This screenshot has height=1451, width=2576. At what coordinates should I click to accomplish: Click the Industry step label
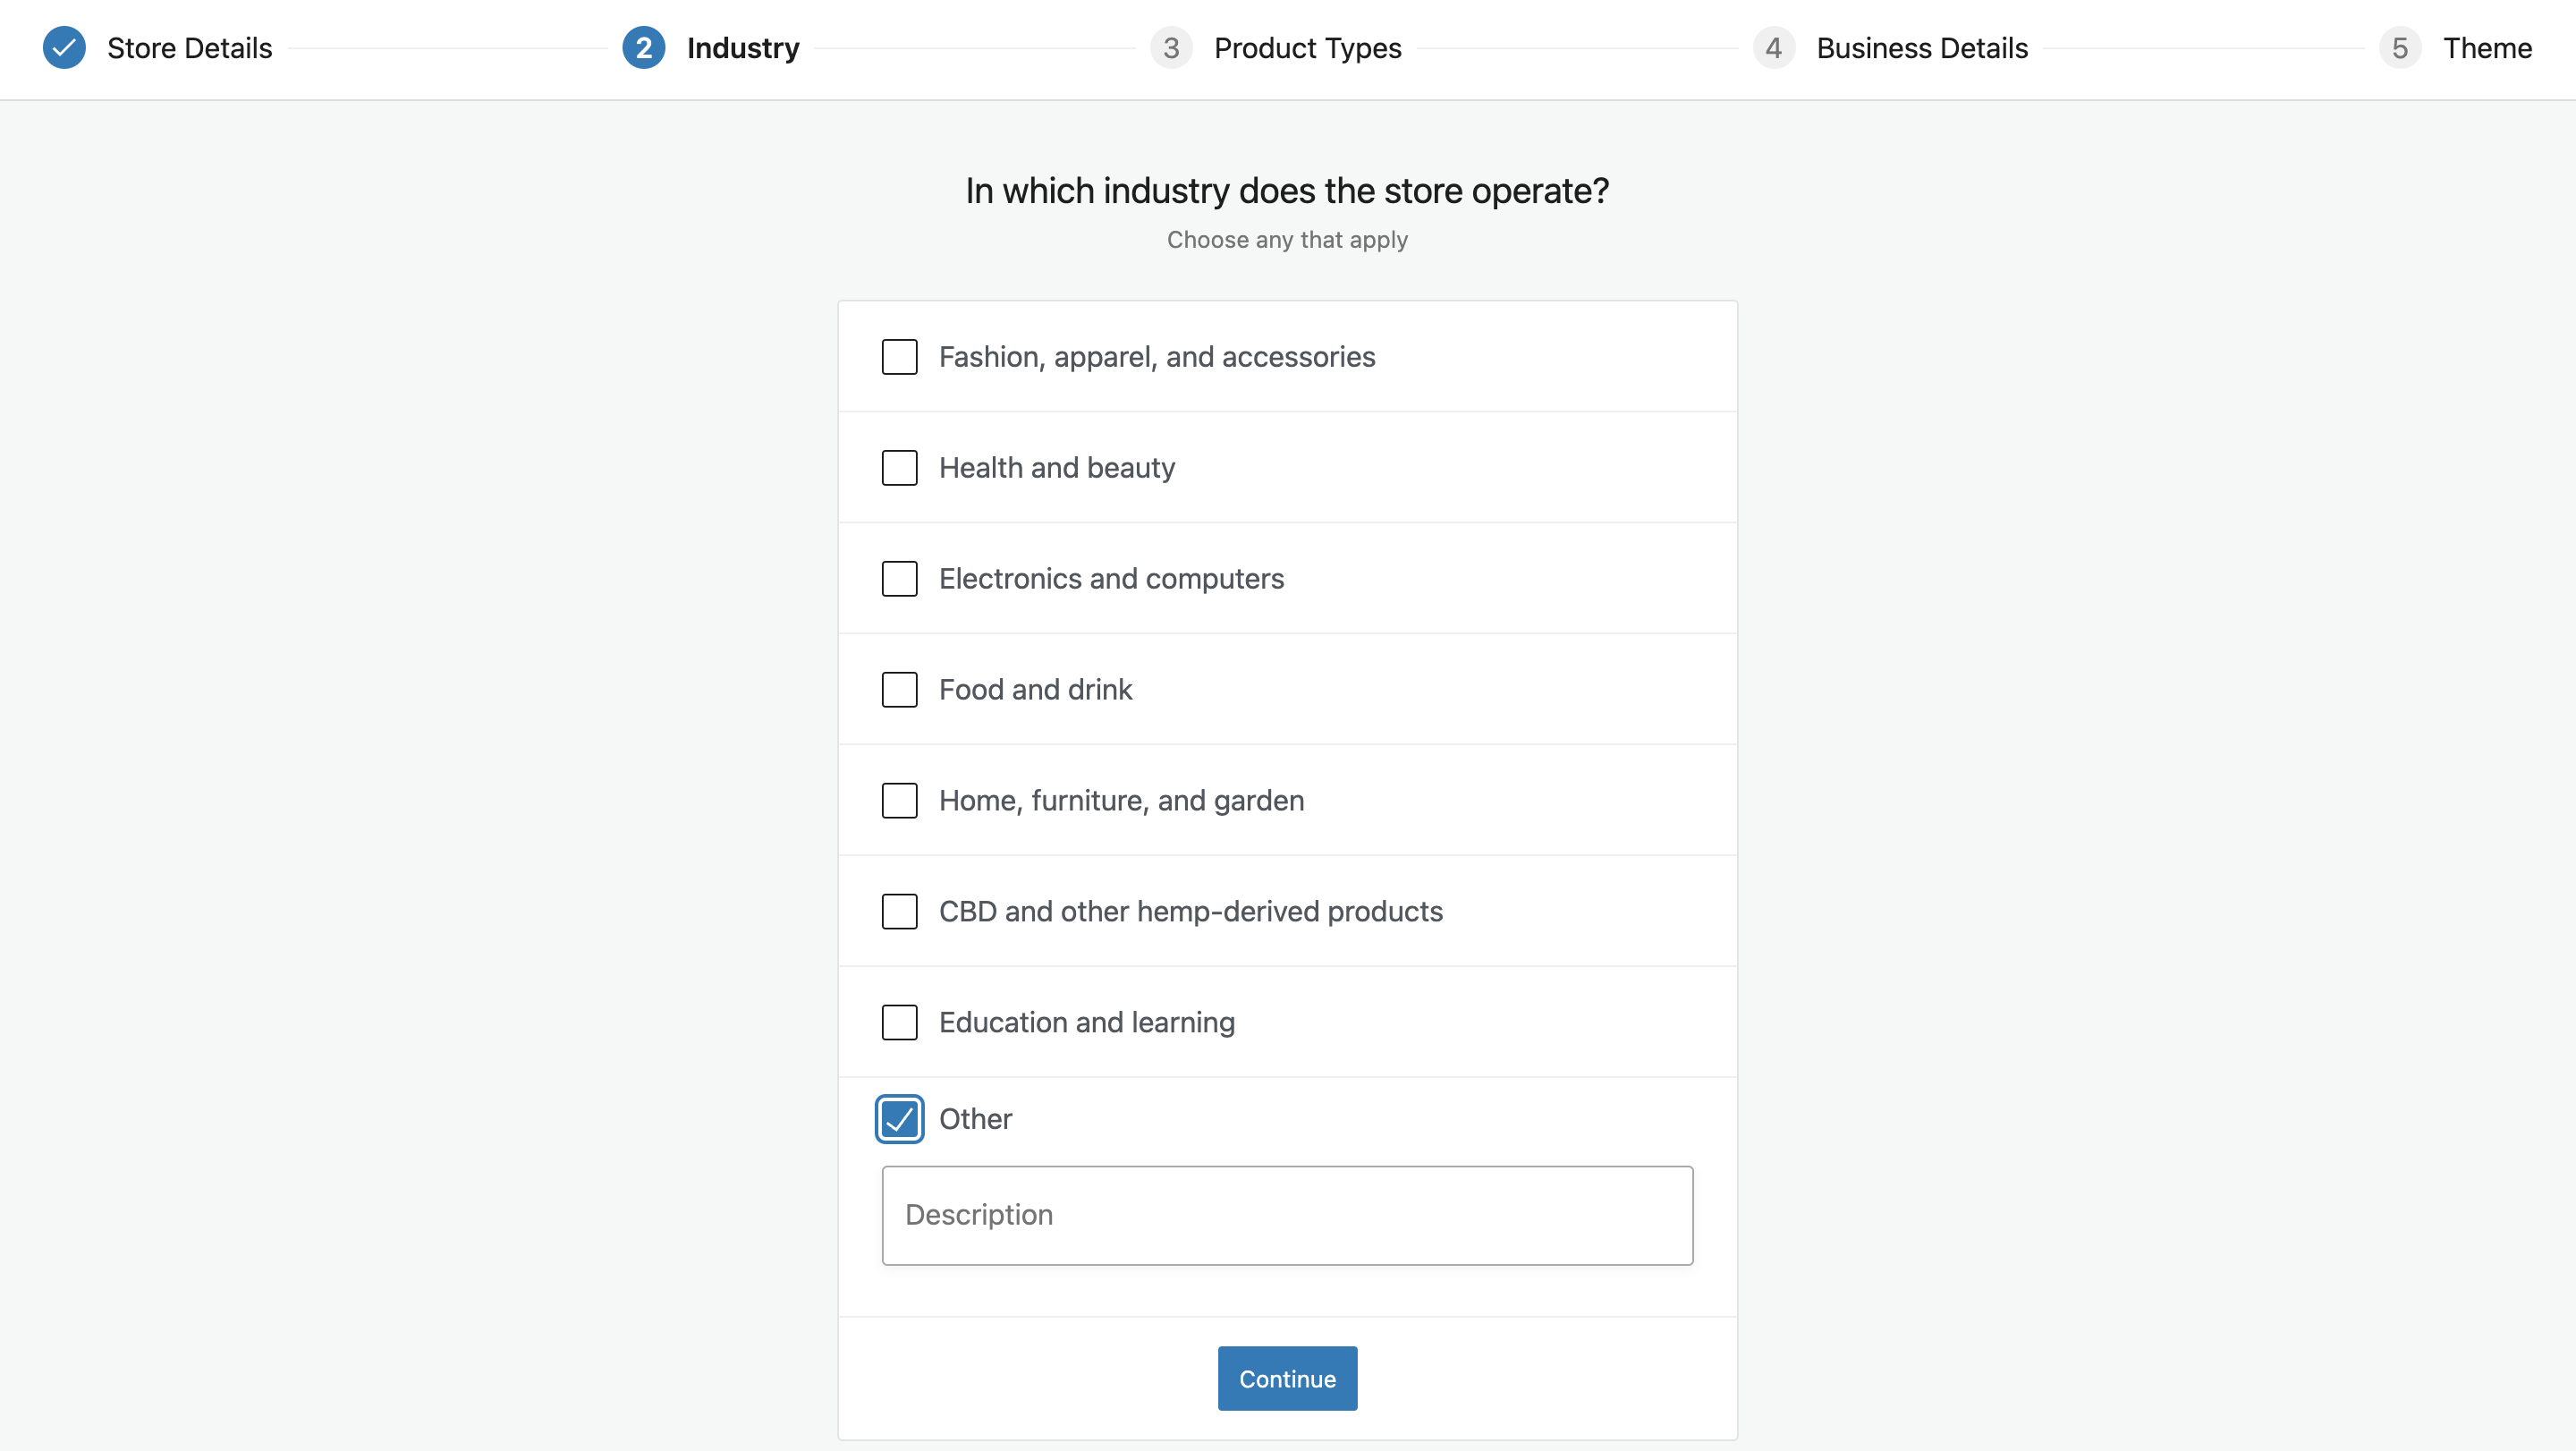point(743,48)
